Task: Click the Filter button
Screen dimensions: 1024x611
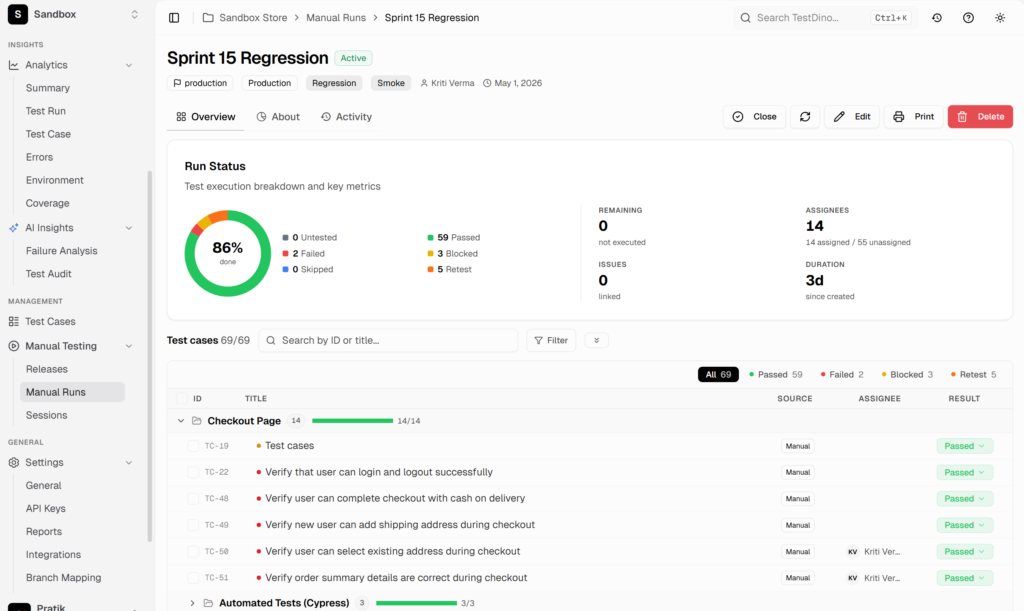Action: click(x=551, y=340)
